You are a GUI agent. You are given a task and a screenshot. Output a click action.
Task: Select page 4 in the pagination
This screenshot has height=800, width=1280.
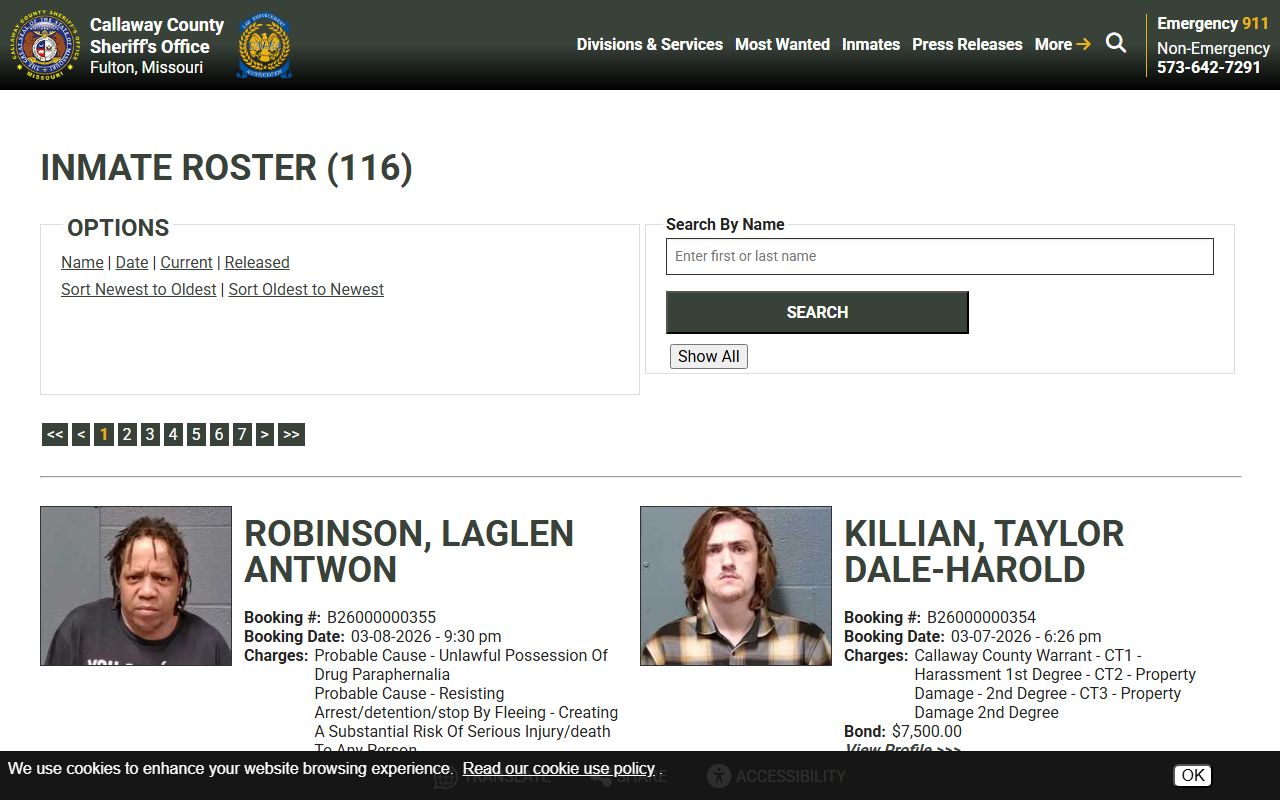173,434
